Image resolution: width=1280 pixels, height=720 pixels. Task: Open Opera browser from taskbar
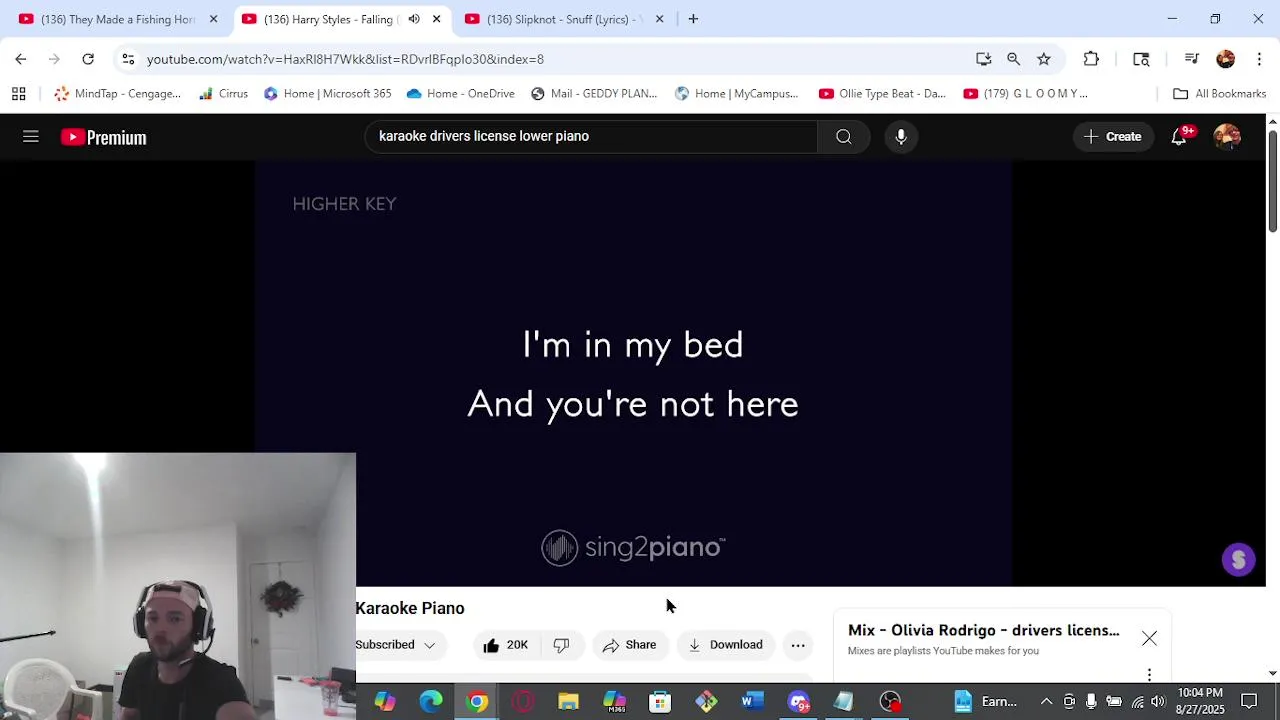tap(523, 702)
